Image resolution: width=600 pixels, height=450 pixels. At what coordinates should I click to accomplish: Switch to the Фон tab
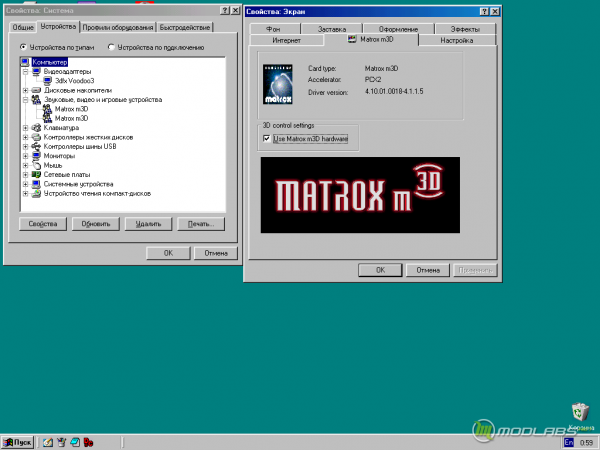point(273,29)
